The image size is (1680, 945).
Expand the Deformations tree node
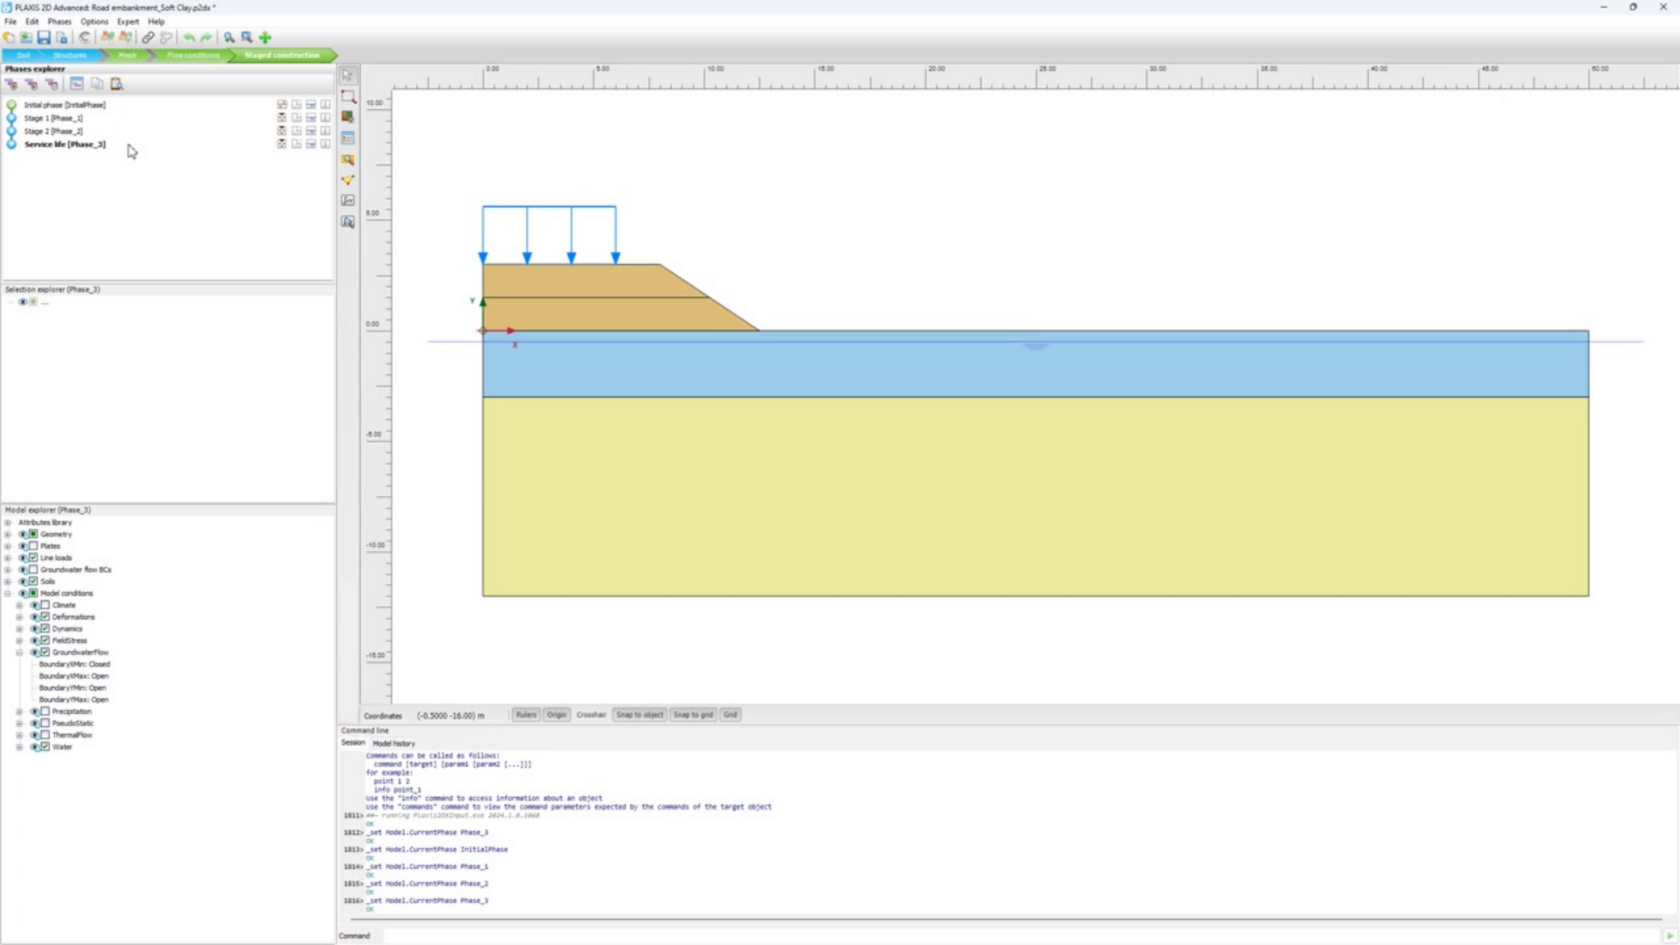[19, 617]
